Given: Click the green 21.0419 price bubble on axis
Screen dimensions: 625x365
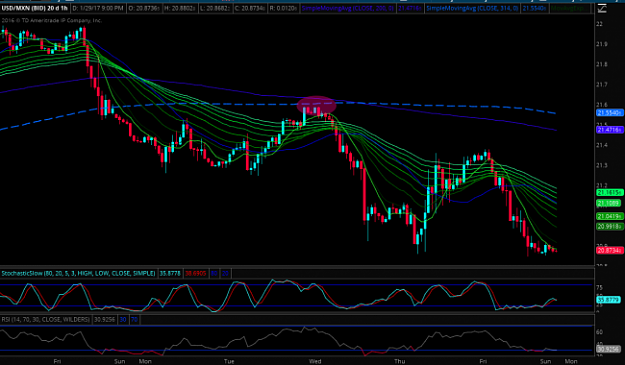Looking at the screenshot, I should point(609,216).
